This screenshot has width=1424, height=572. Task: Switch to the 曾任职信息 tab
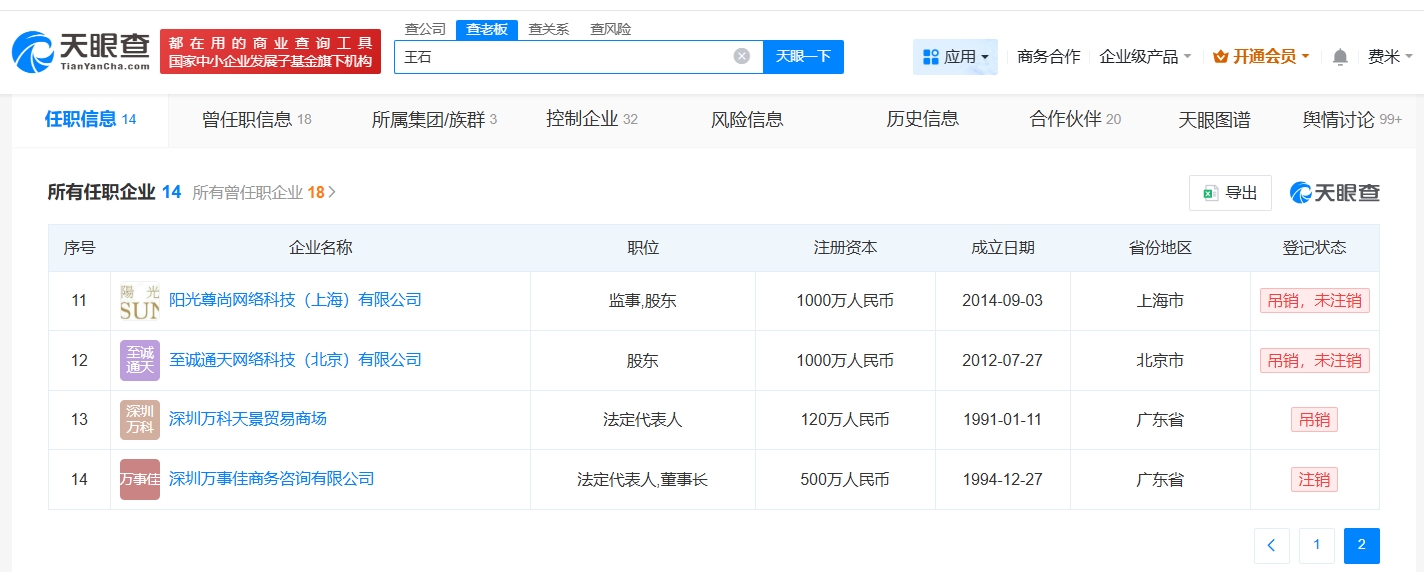256,120
